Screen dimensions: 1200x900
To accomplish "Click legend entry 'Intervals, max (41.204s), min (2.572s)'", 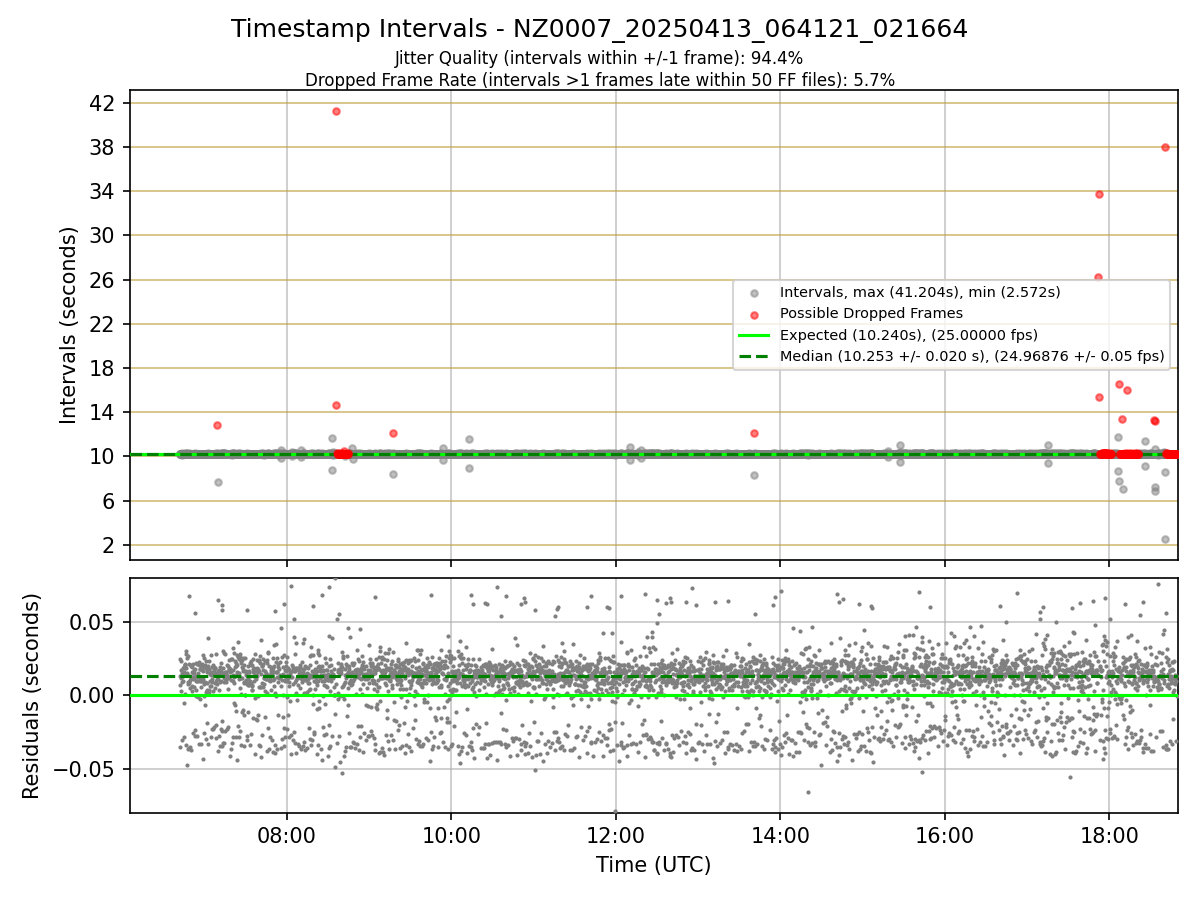I will [920, 292].
